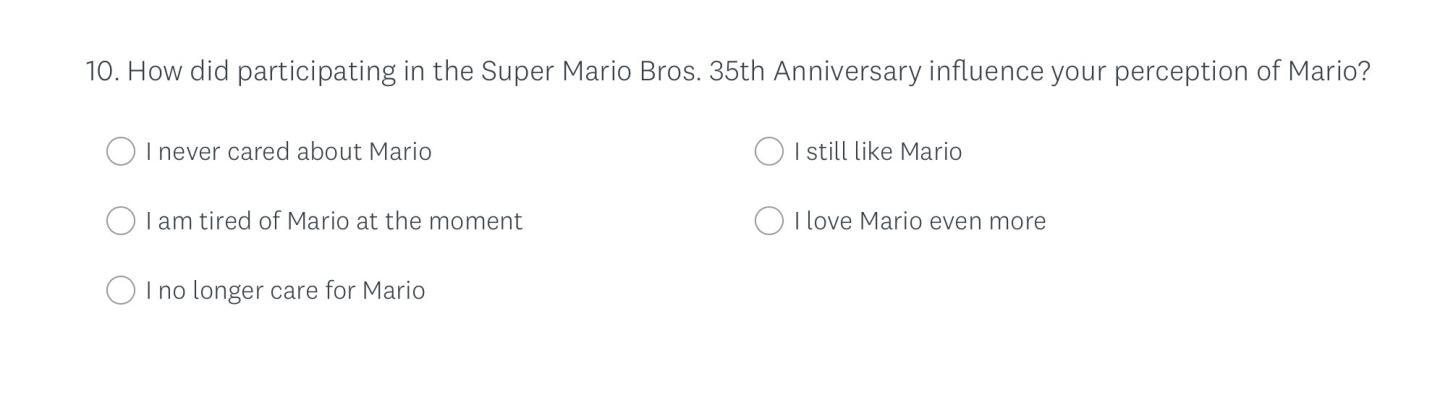This screenshot has width=1440, height=403.
Task: Click the question number "10."
Action: [102, 72]
